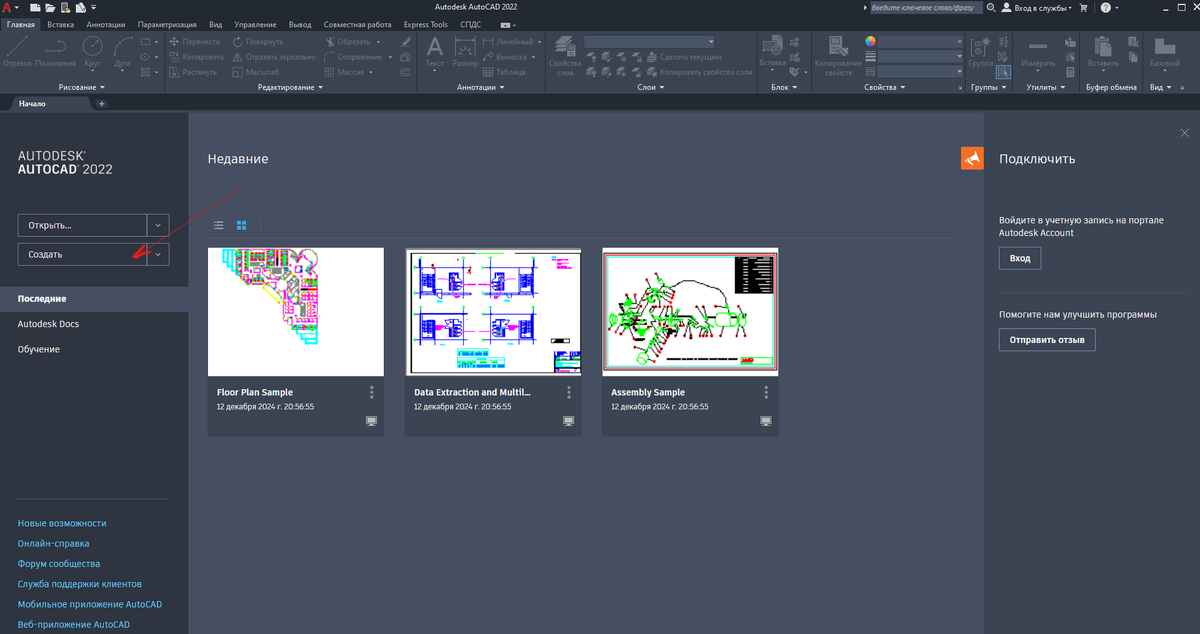The height and width of the screenshot is (634, 1200).
Task: Select the Дуга arc tool
Action: click(x=123, y=52)
